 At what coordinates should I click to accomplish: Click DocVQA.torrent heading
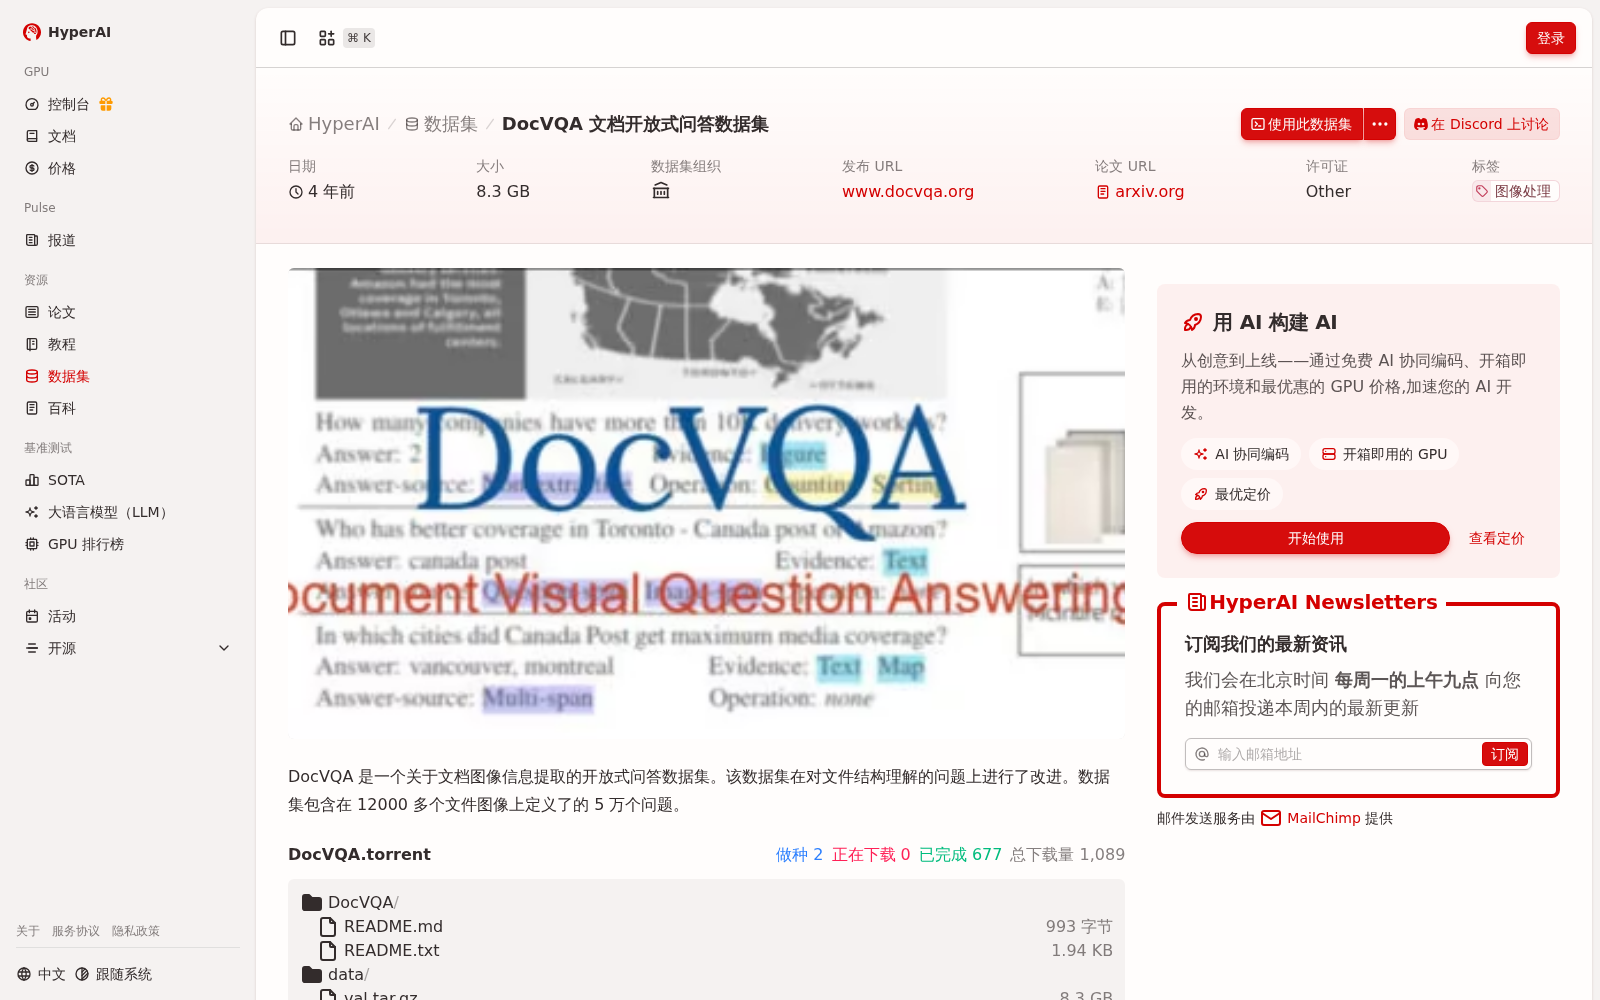[359, 854]
